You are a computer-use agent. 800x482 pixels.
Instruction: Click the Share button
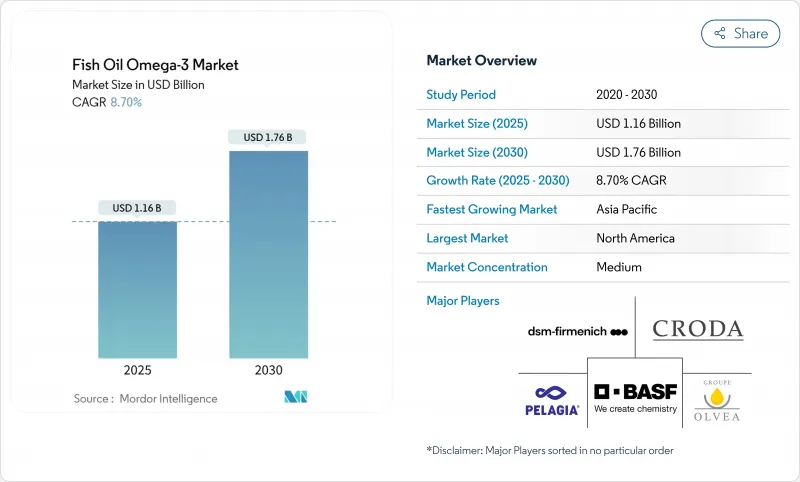tap(740, 33)
